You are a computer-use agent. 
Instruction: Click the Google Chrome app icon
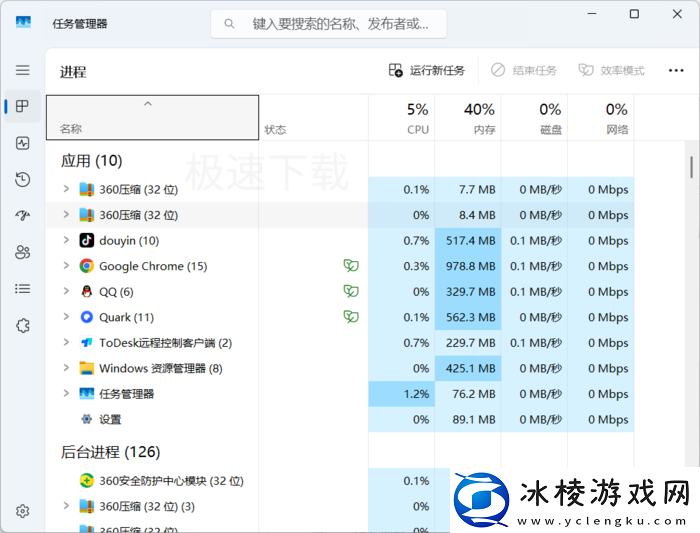87,266
